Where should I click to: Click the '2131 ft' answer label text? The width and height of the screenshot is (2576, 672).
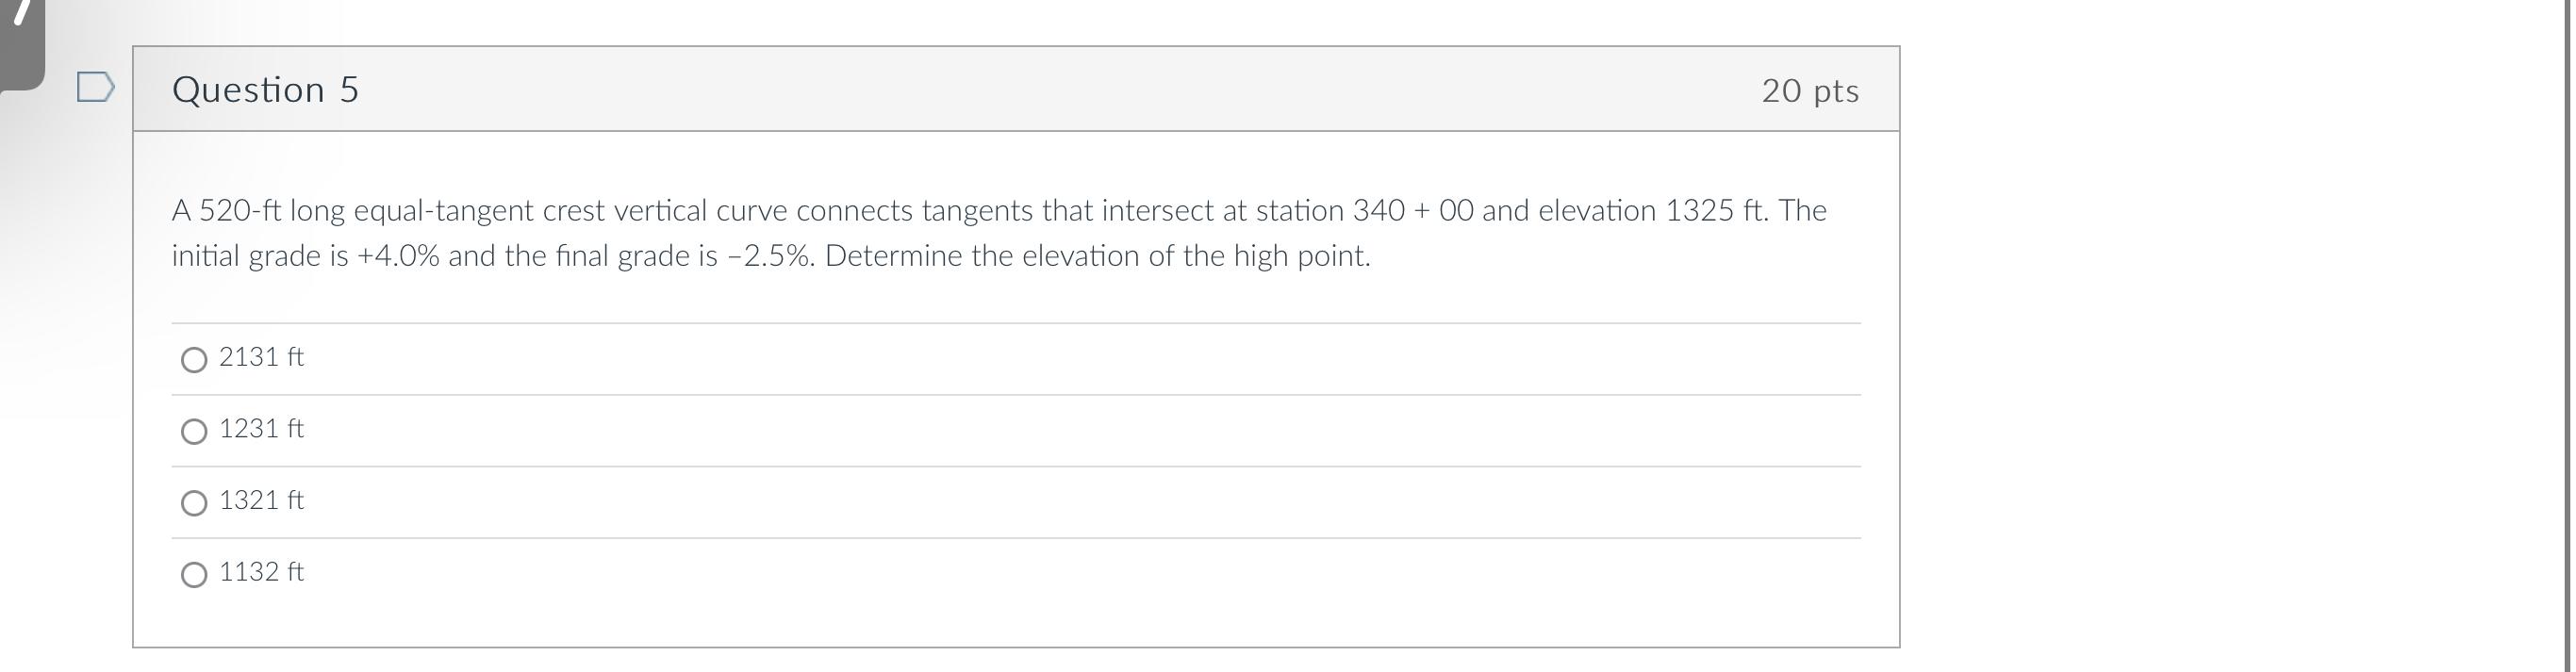click(x=261, y=357)
